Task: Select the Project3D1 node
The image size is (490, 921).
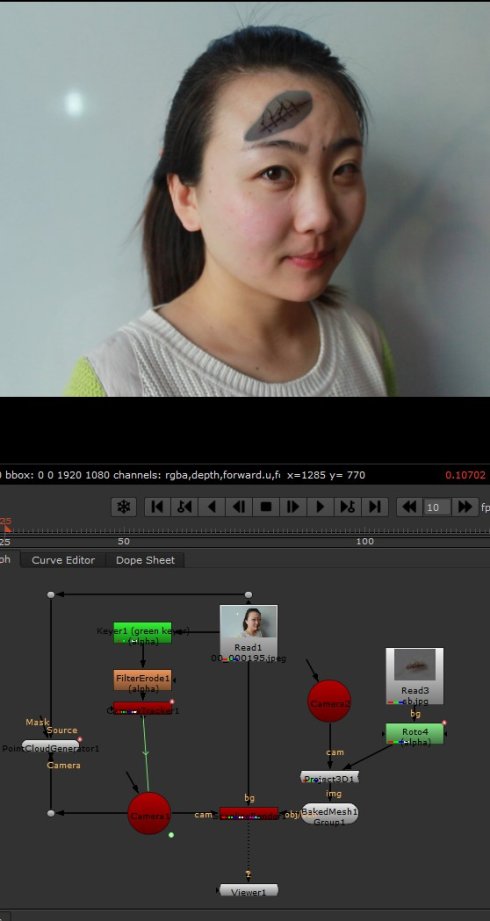Action: pyautogui.click(x=329, y=778)
